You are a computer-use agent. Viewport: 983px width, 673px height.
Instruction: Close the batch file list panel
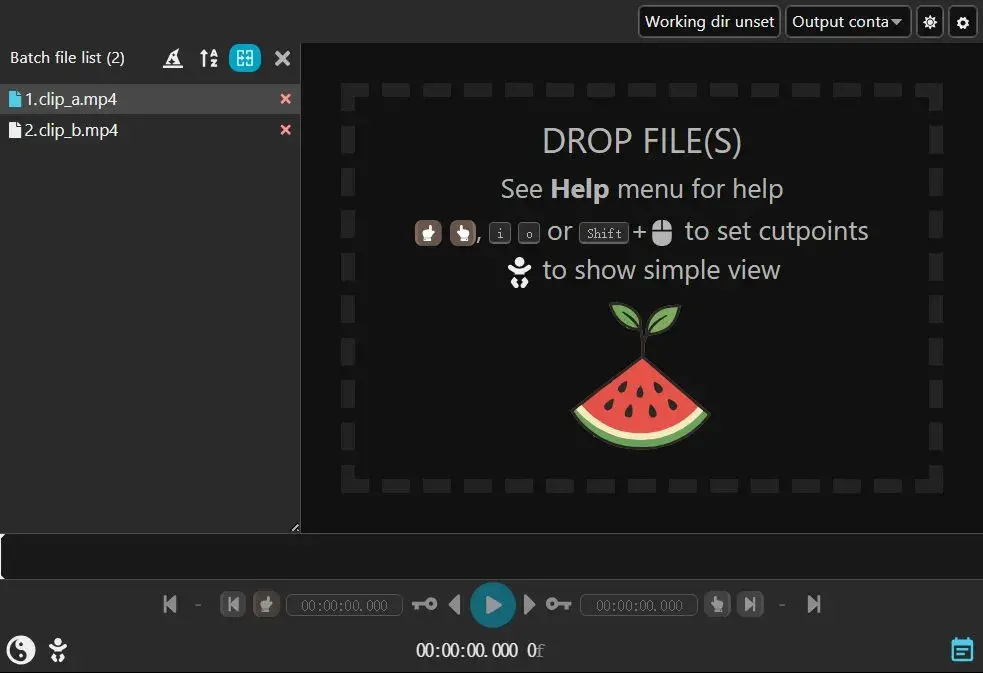tap(283, 58)
